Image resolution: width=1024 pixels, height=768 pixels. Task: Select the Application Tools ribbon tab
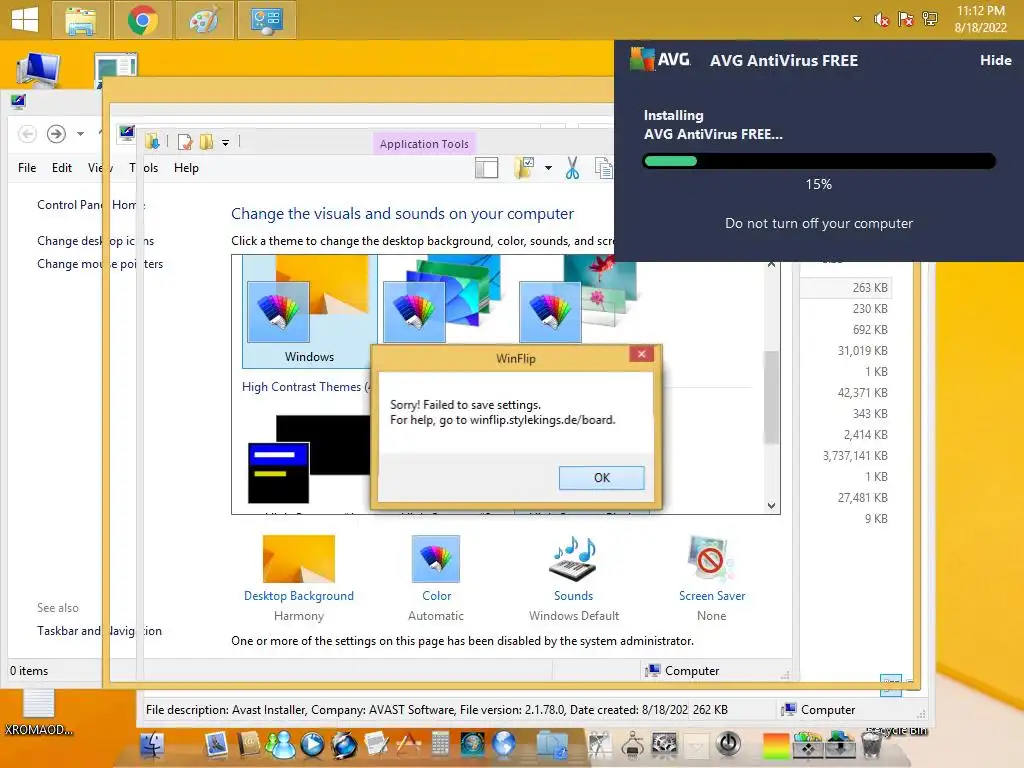(x=424, y=144)
